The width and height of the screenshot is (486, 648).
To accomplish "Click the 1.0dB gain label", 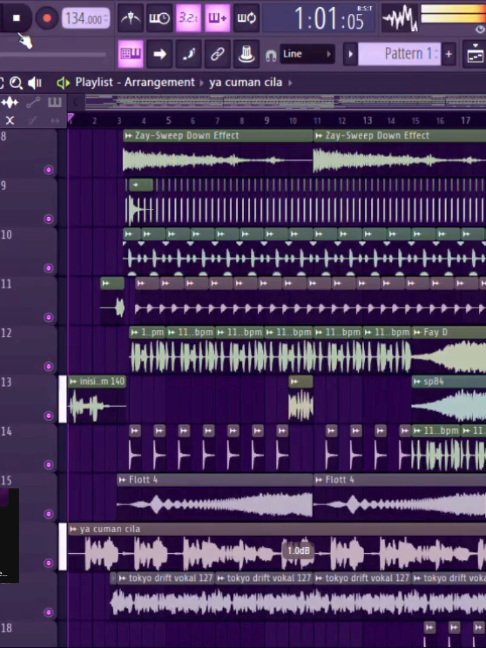I will (298, 551).
